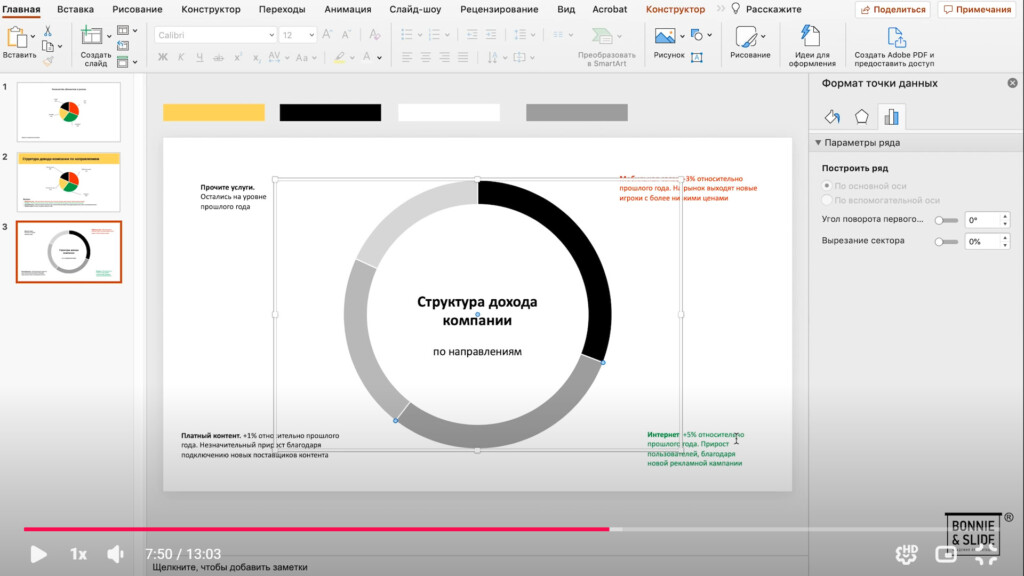Click the Вырезание сектора 0% value field
The height and width of the screenshot is (576, 1024).
(x=982, y=242)
